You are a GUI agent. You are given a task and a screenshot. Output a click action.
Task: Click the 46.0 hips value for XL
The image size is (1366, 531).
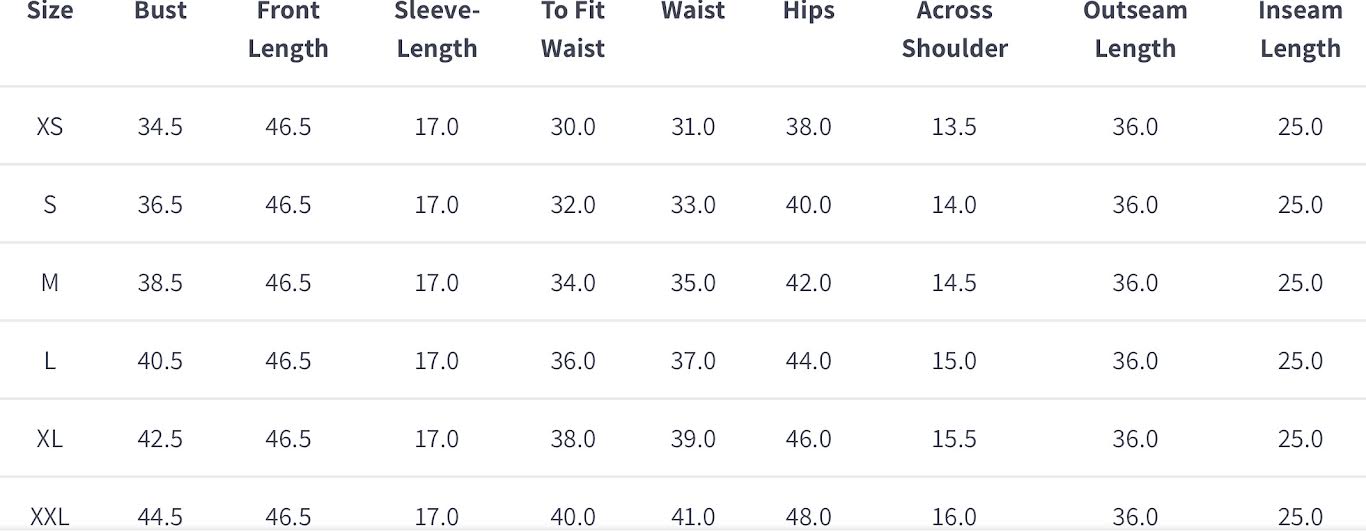tap(808, 439)
